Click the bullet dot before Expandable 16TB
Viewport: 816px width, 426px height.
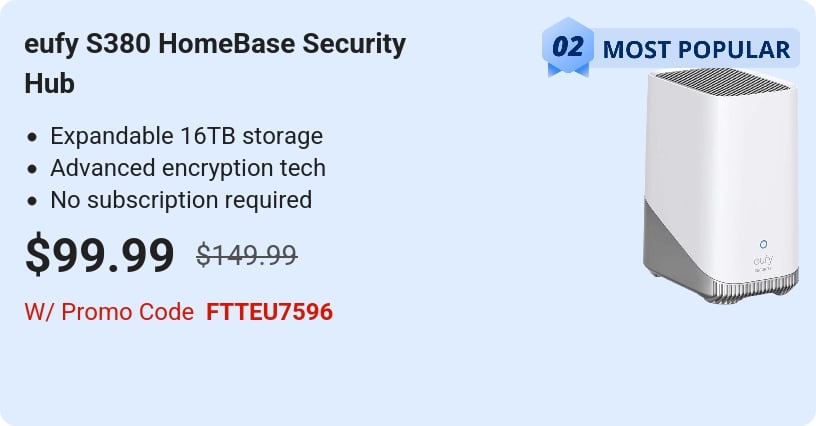(32, 137)
